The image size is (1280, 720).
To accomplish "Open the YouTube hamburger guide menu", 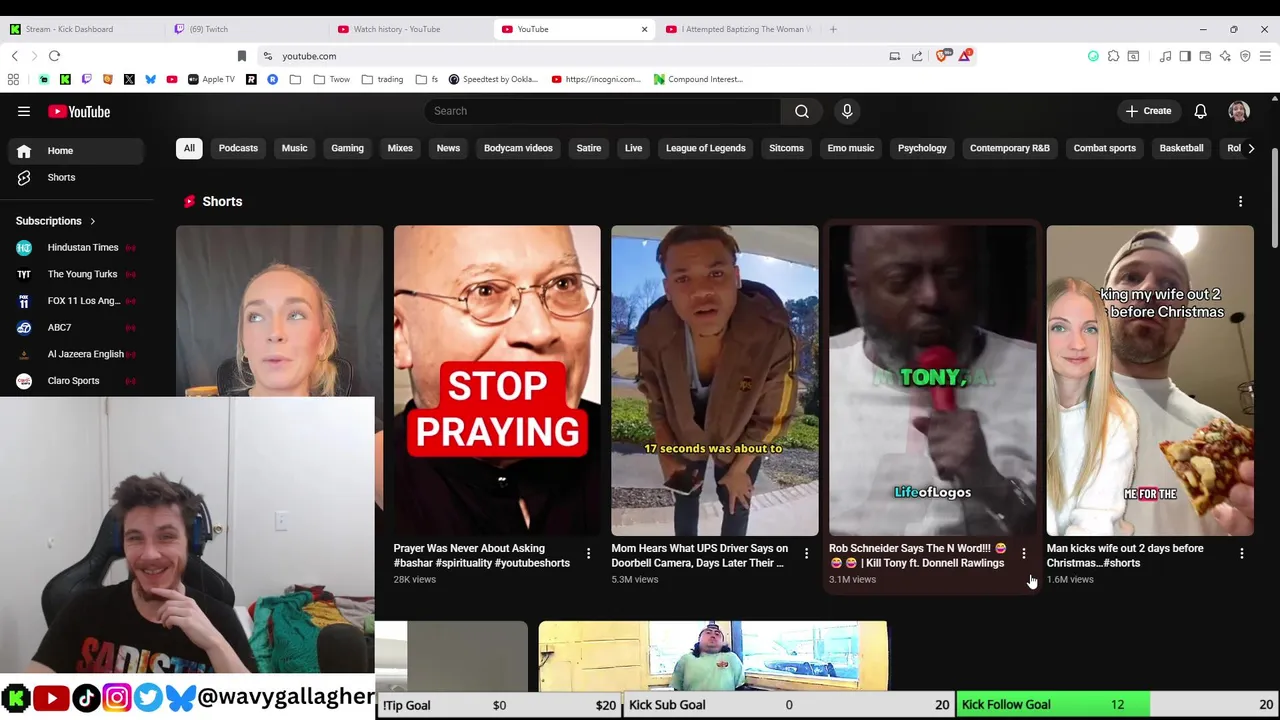I will tap(24, 111).
